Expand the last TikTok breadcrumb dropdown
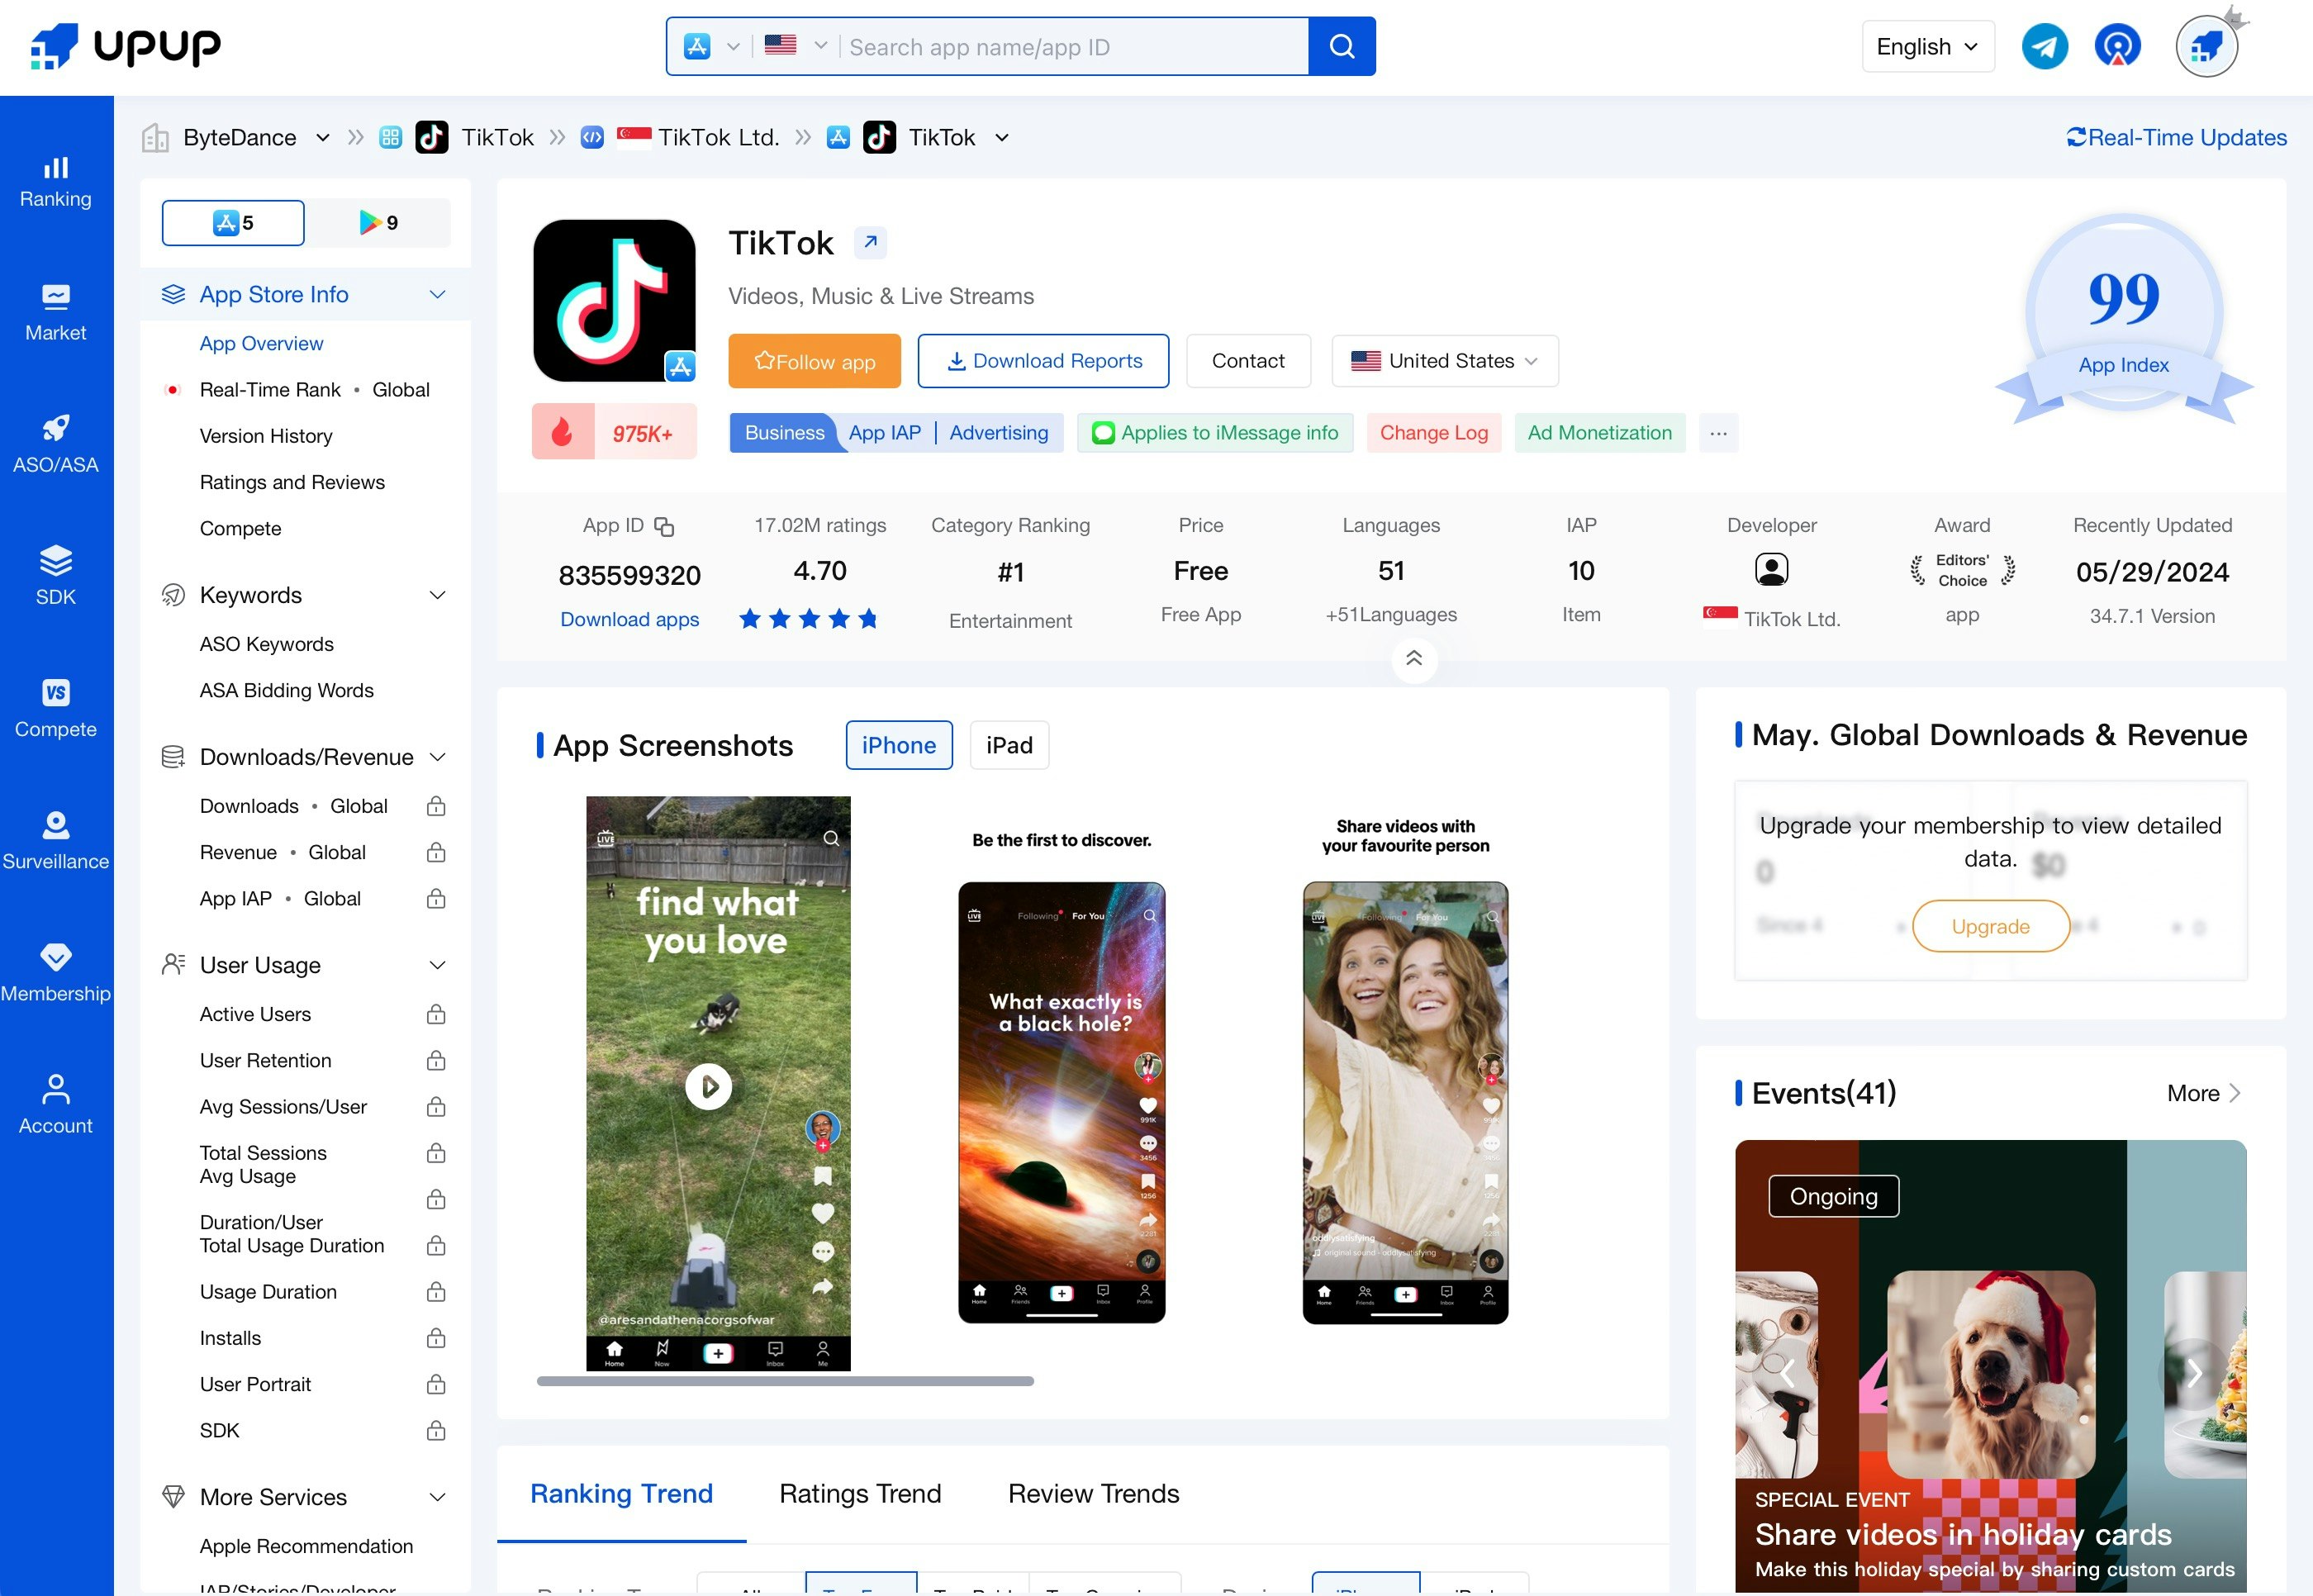 click(x=1002, y=138)
